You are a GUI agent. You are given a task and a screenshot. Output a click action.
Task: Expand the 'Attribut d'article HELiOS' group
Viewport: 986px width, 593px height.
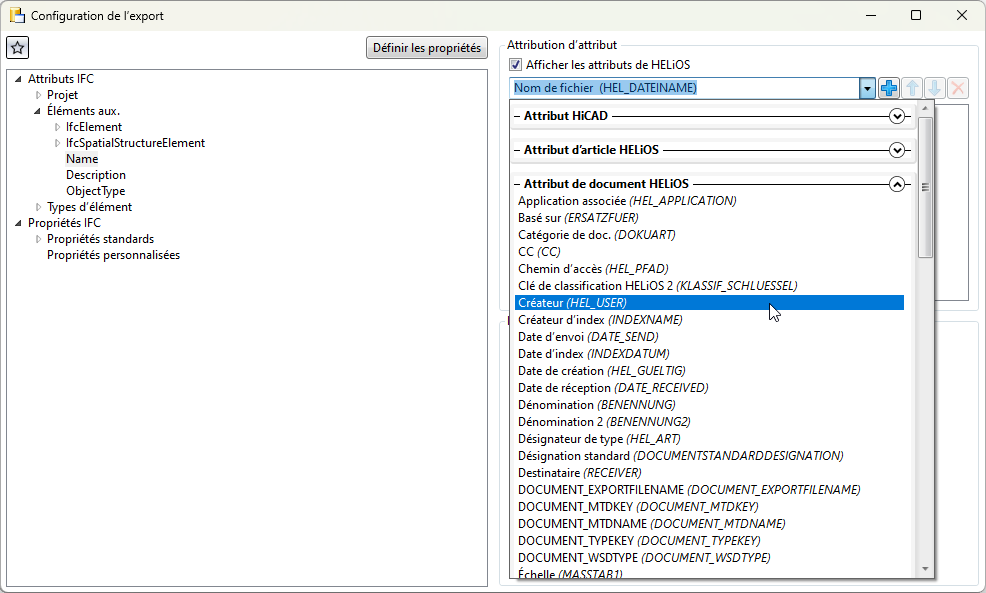897,151
